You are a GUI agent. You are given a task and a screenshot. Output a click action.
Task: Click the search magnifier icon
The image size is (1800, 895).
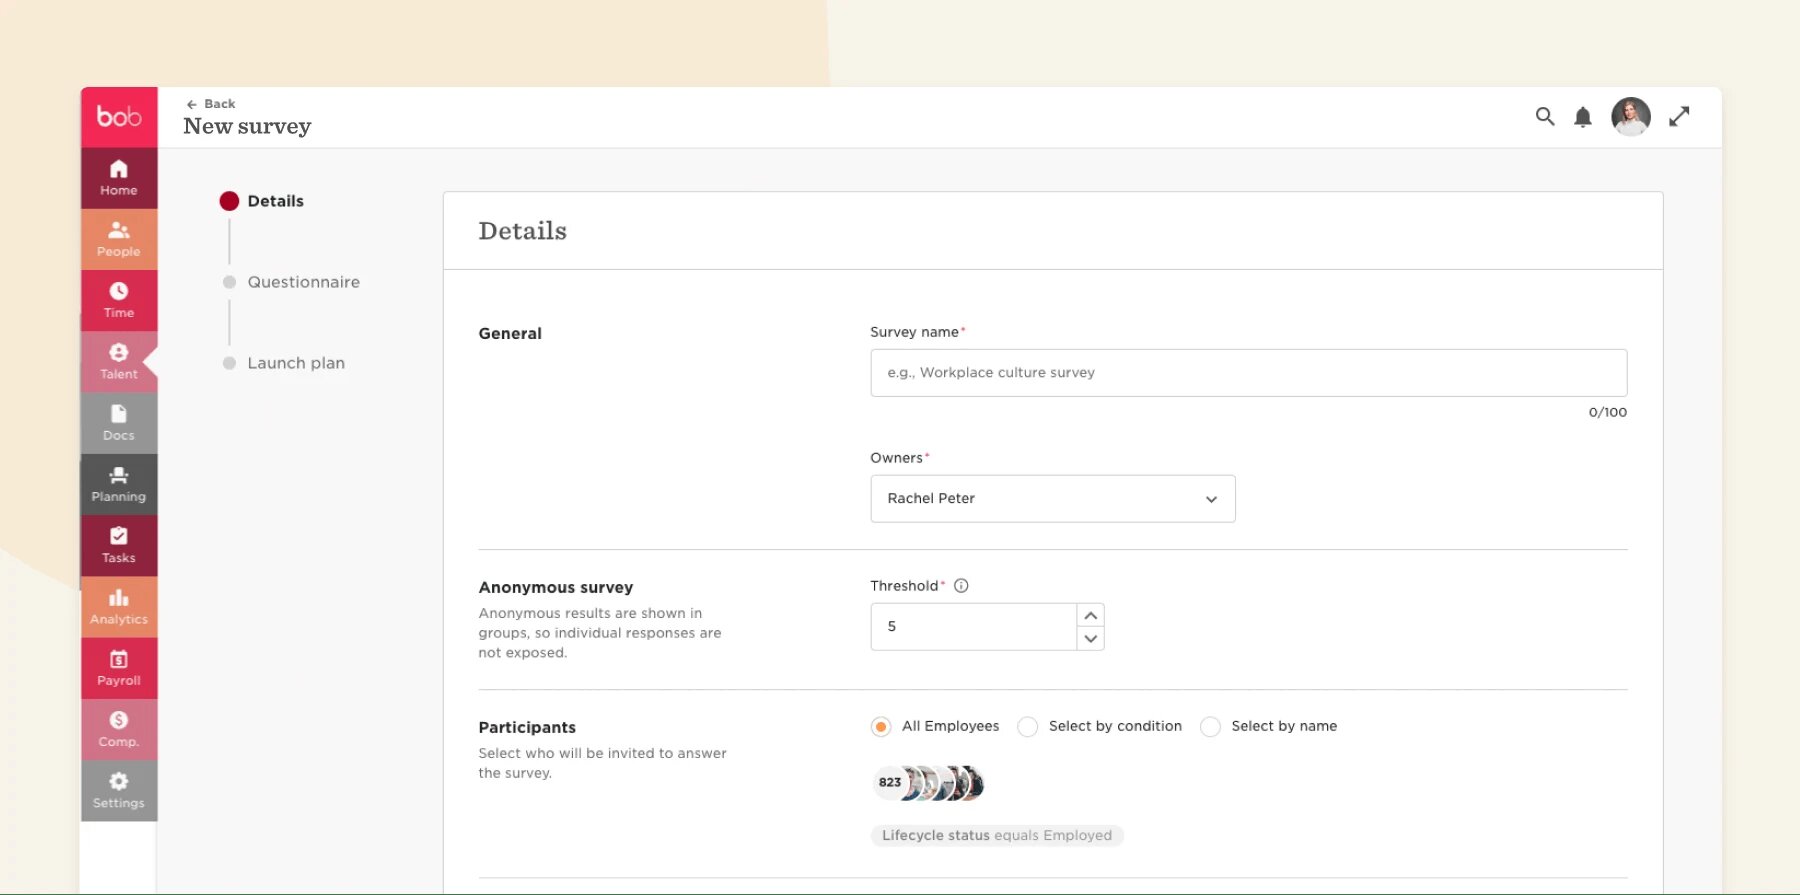1544,117
